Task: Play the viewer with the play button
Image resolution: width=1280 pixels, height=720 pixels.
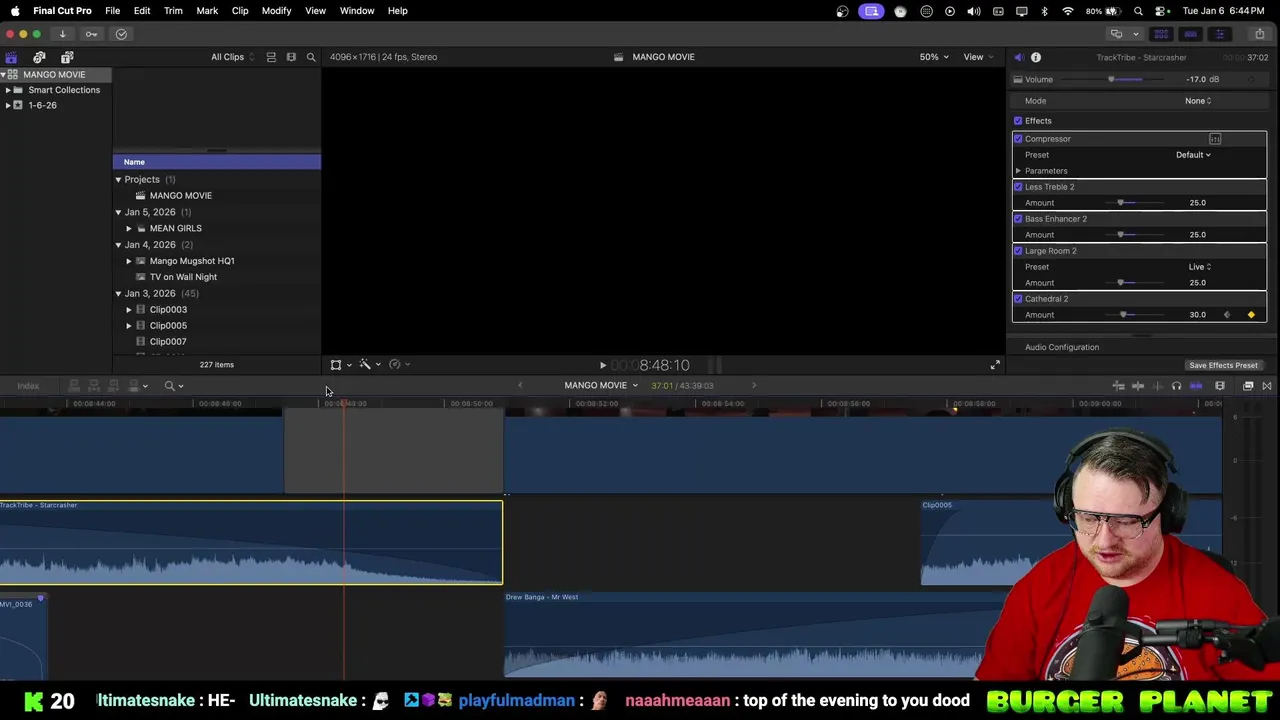Action: [602, 366]
